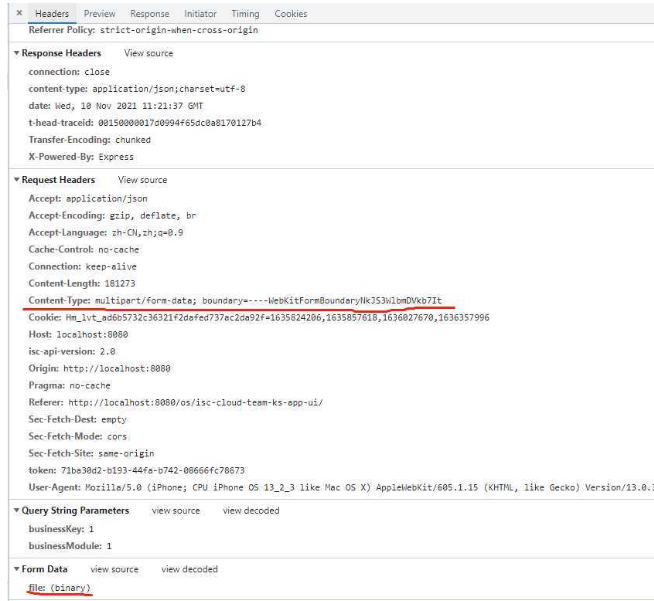The image size is (654, 601).
Task: Select file: (binary) form data entry
Action: [x=59, y=588]
